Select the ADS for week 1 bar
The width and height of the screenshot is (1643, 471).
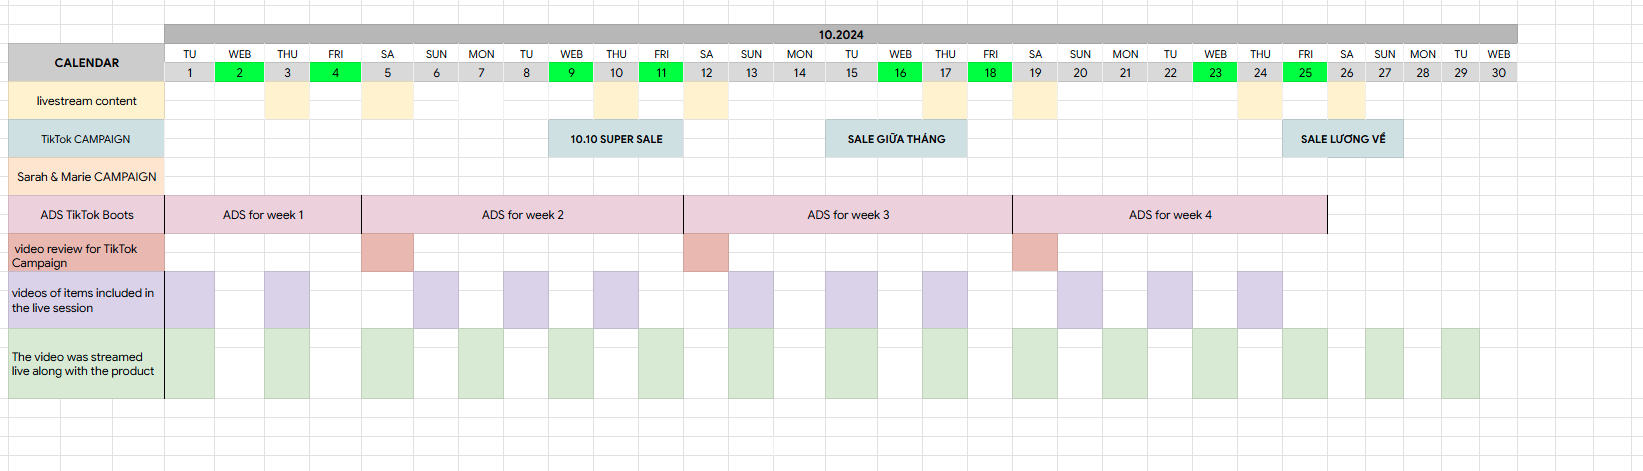pos(263,215)
